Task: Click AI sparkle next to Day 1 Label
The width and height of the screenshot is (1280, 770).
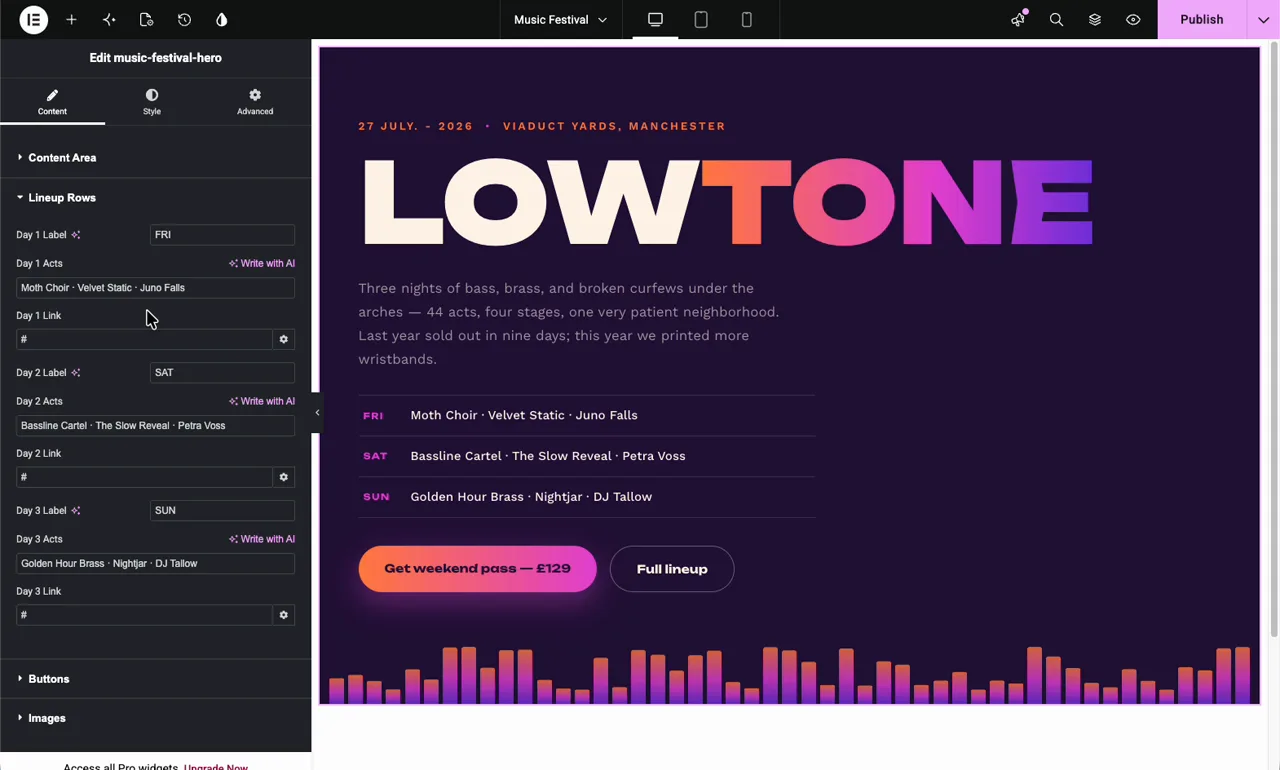Action: tap(76, 235)
